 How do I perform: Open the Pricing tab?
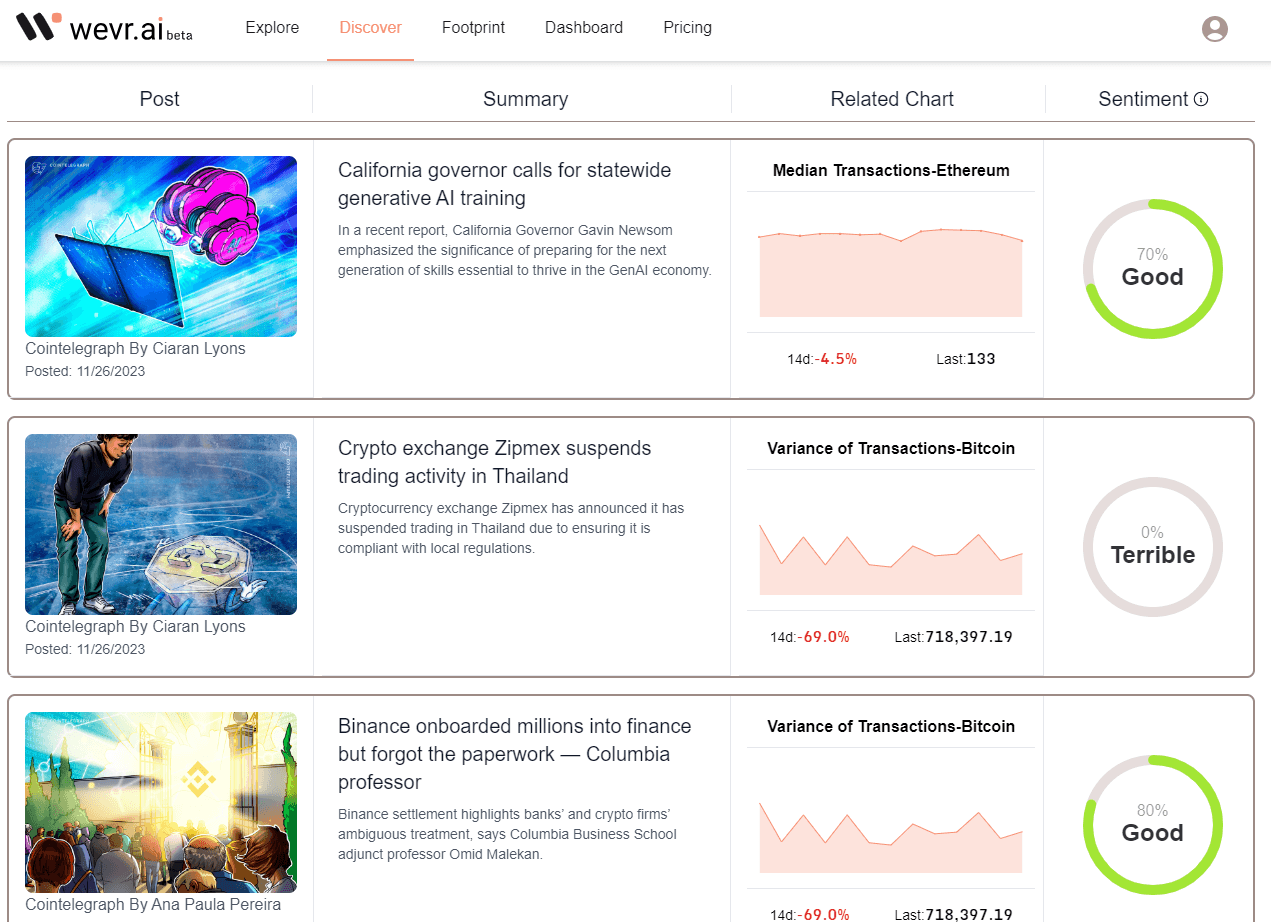[x=687, y=28]
